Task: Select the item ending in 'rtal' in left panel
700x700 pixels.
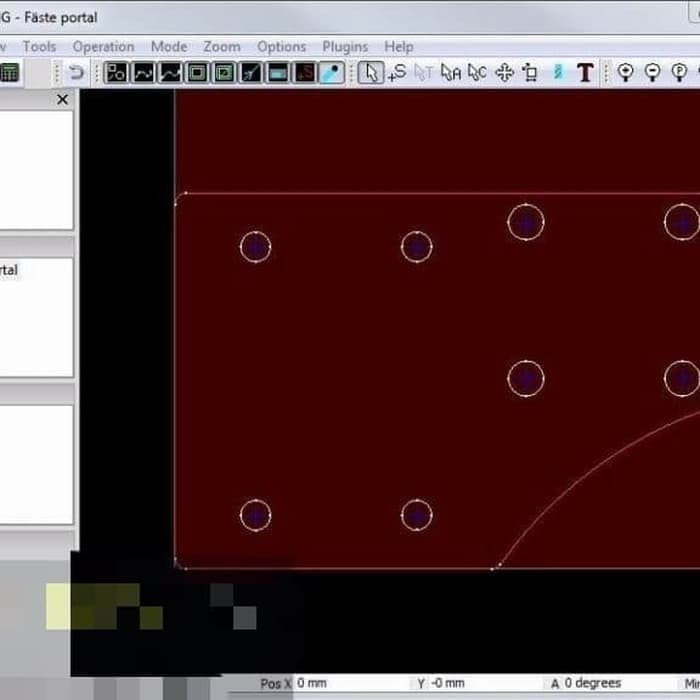Action: tap(9, 270)
